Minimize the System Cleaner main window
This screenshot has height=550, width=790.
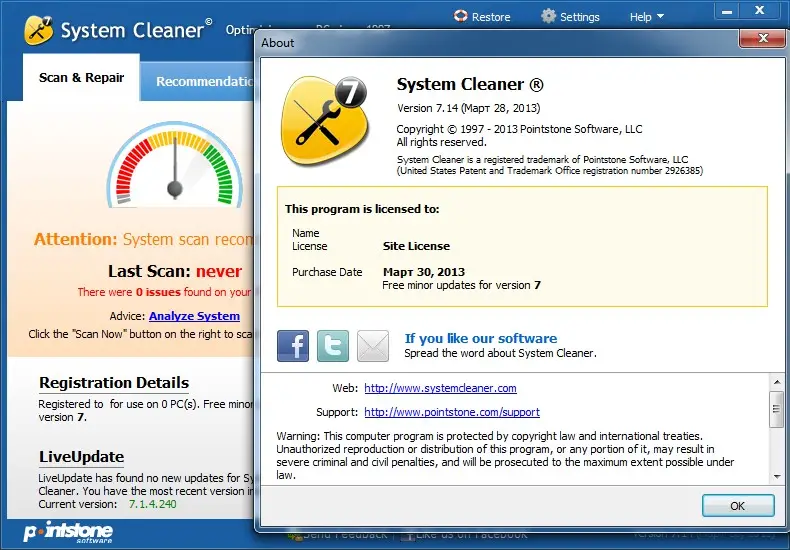pyautogui.click(x=727, y=12)
